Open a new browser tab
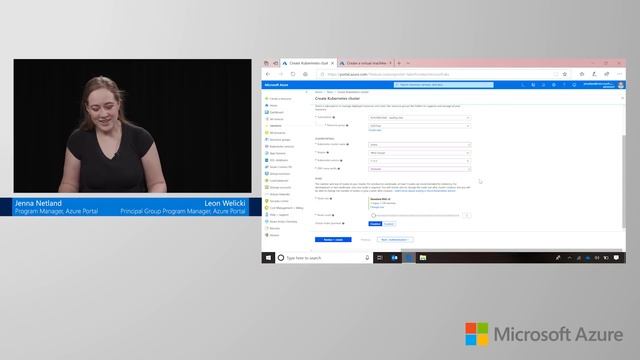 (399, 63)
